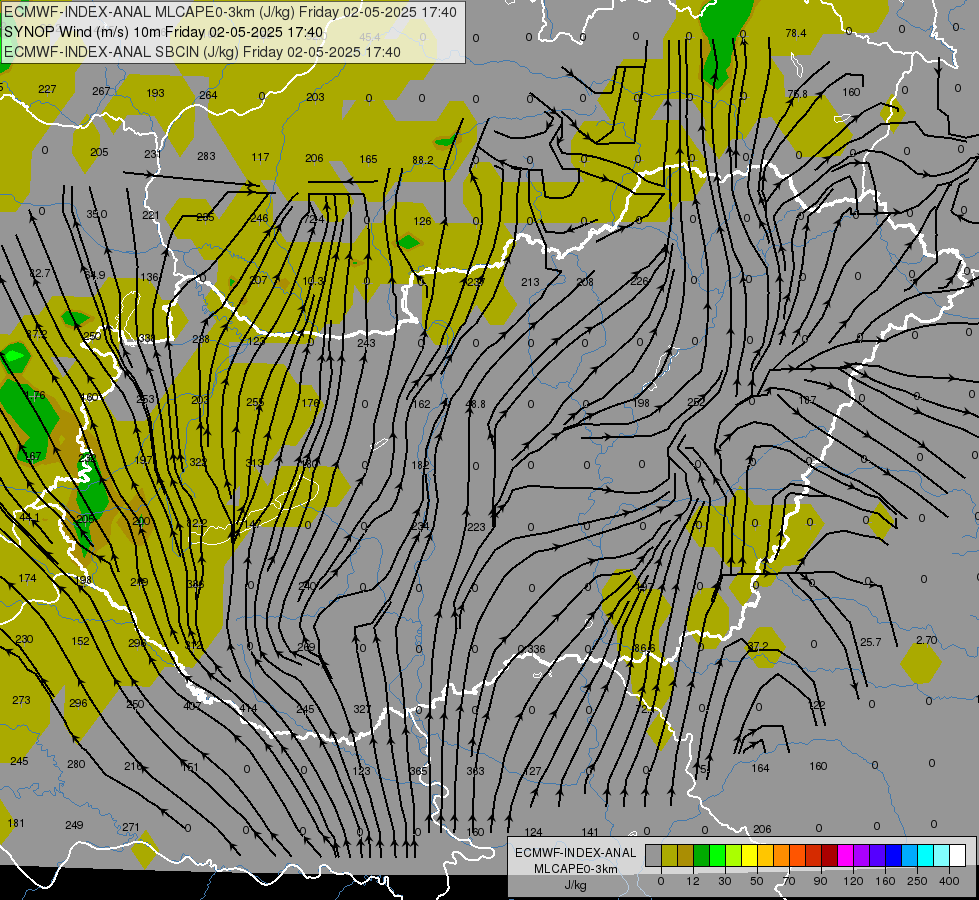Click the map value '313'
Screen dimensions: 979x900
click(x=255, y=463)
